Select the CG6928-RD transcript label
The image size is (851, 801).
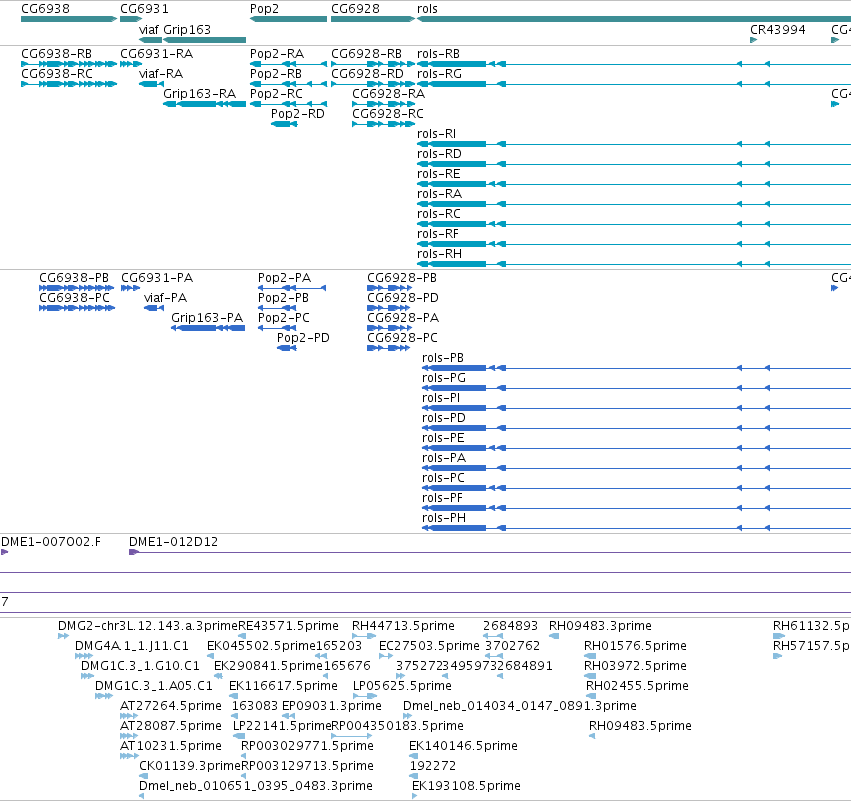pos(367,74)
